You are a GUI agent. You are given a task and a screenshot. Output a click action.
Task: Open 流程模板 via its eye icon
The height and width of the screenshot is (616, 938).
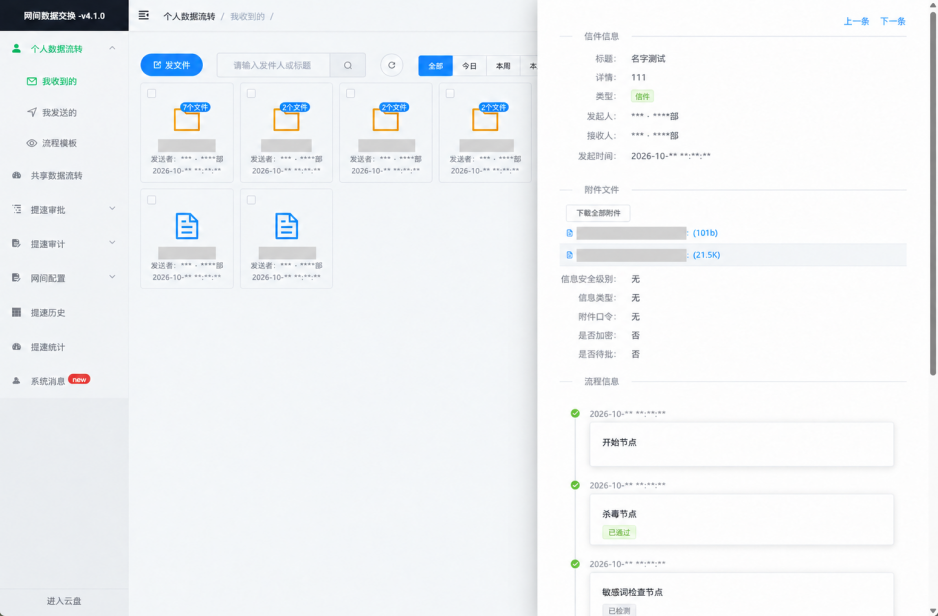click(x=32, y=144)
